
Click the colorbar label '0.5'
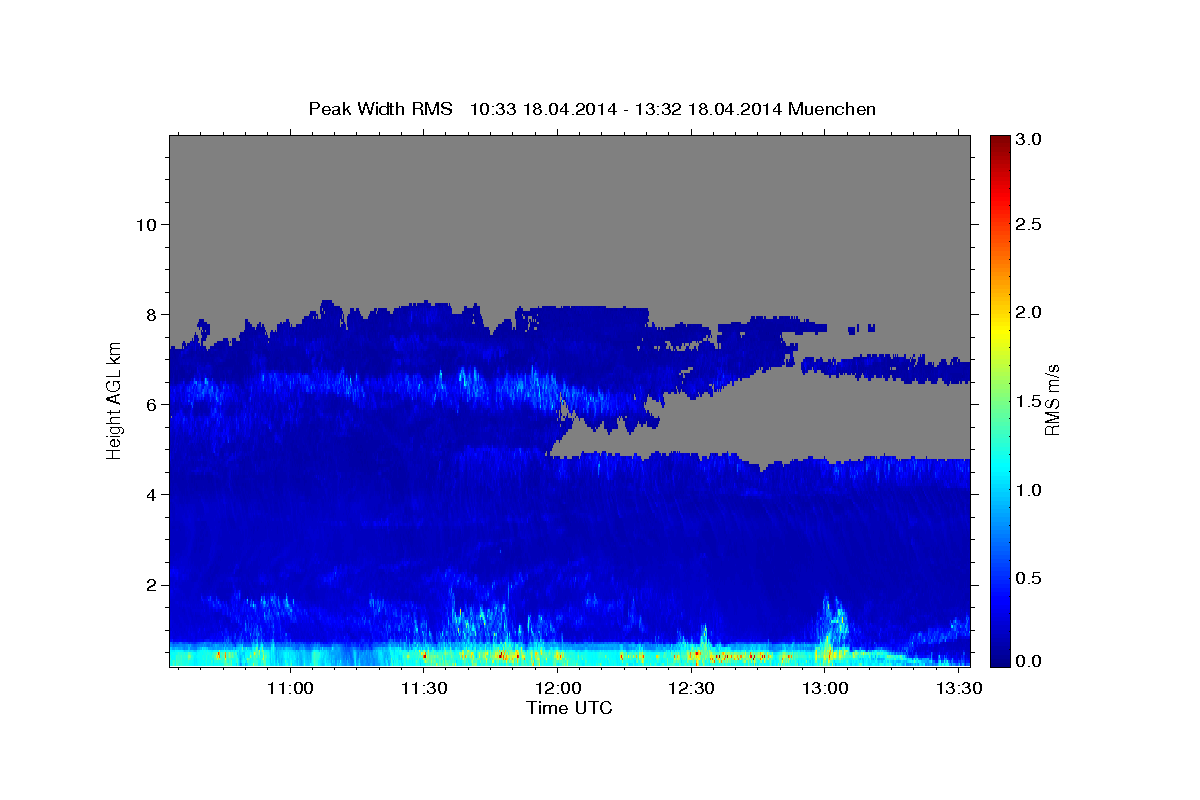click(x=1029, y=578)
